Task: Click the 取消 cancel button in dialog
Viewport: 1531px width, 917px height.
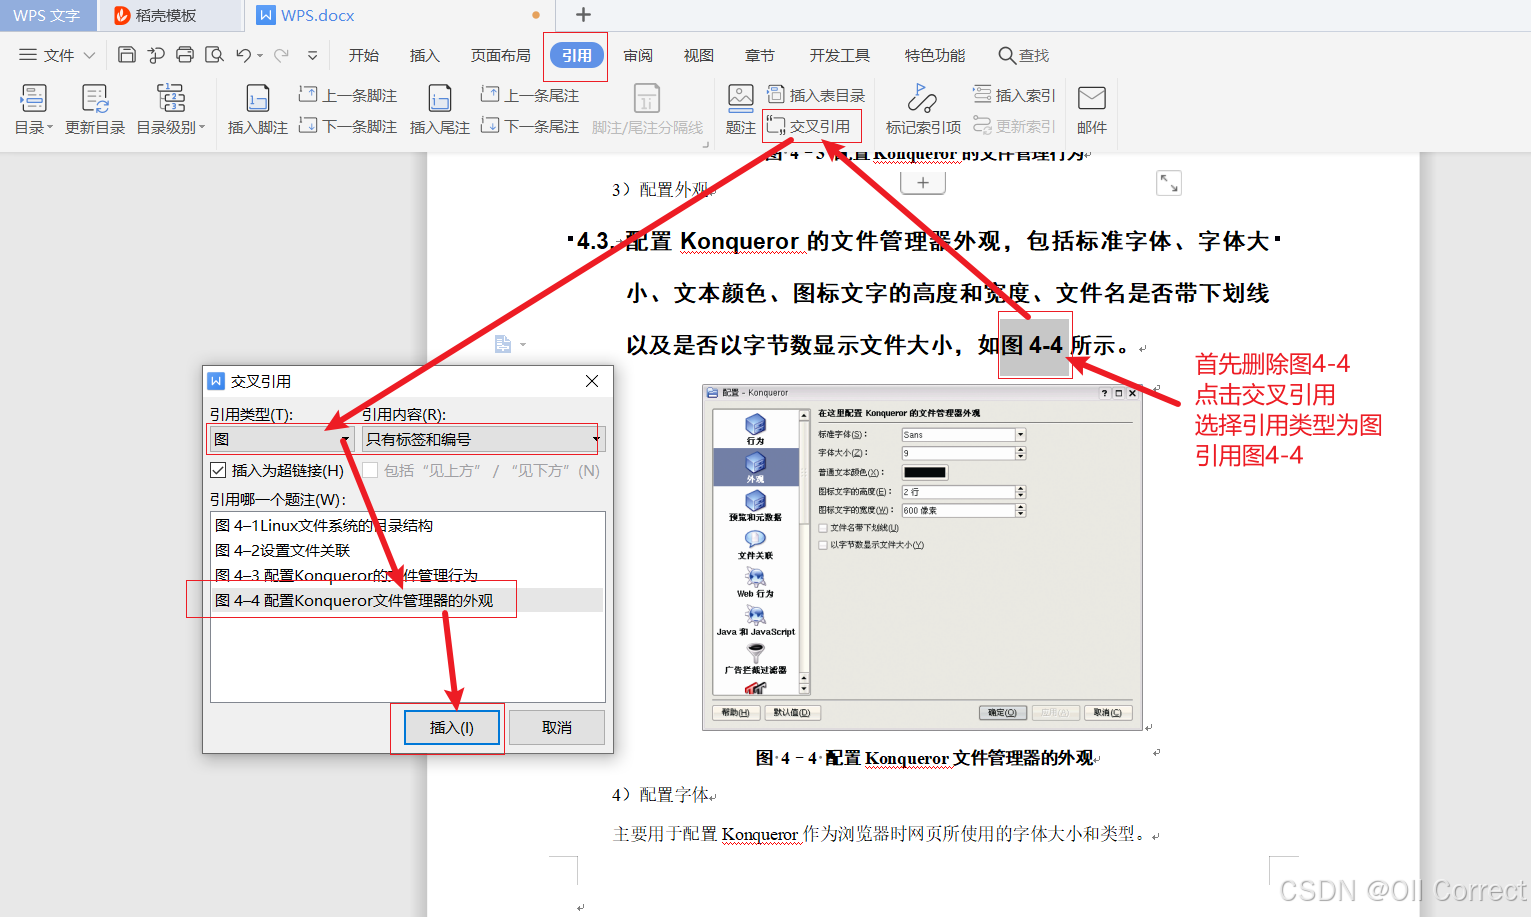Action: pos(557,727)
